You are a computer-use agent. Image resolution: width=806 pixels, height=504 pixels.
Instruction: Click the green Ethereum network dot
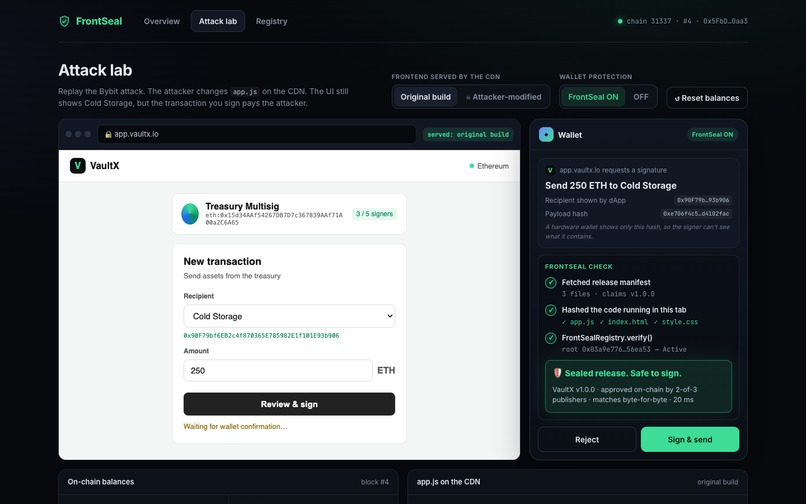(471, 166)
